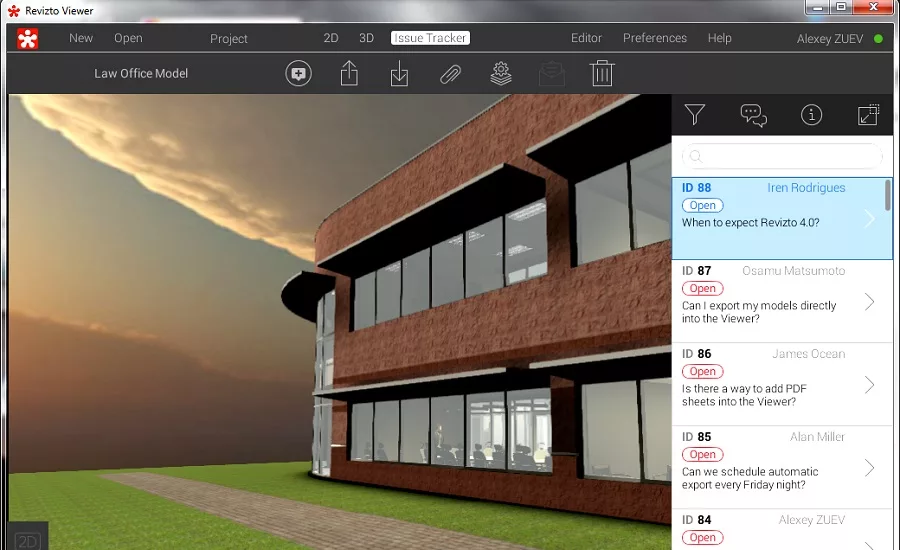
Task: Click the Revizto logo home icon
Action: [27, 38]
